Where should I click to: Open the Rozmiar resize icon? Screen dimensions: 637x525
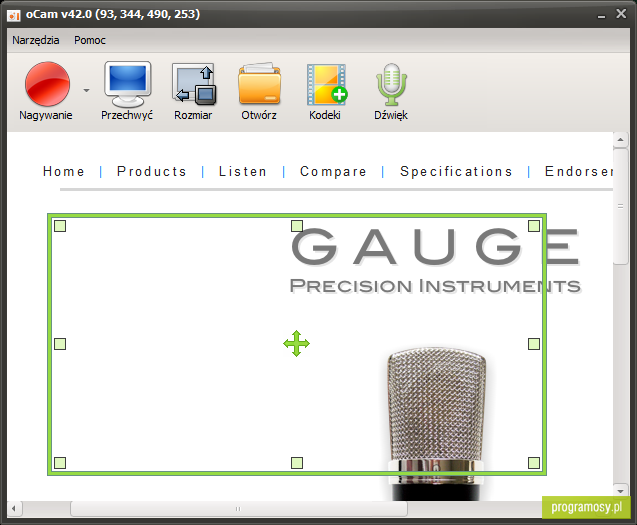(194, 85)
